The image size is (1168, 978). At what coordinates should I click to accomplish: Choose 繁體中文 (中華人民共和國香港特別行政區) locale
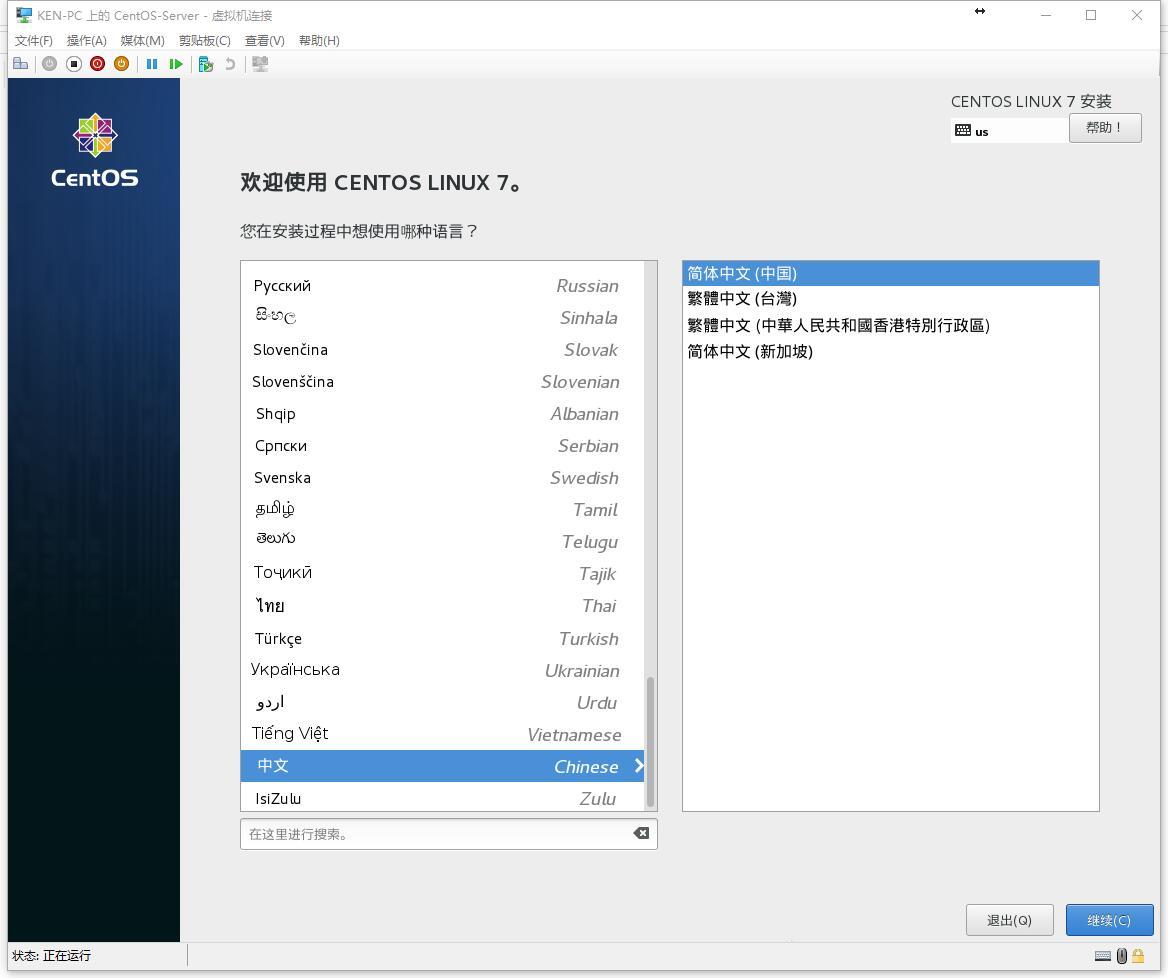click(x=890, y=326)
